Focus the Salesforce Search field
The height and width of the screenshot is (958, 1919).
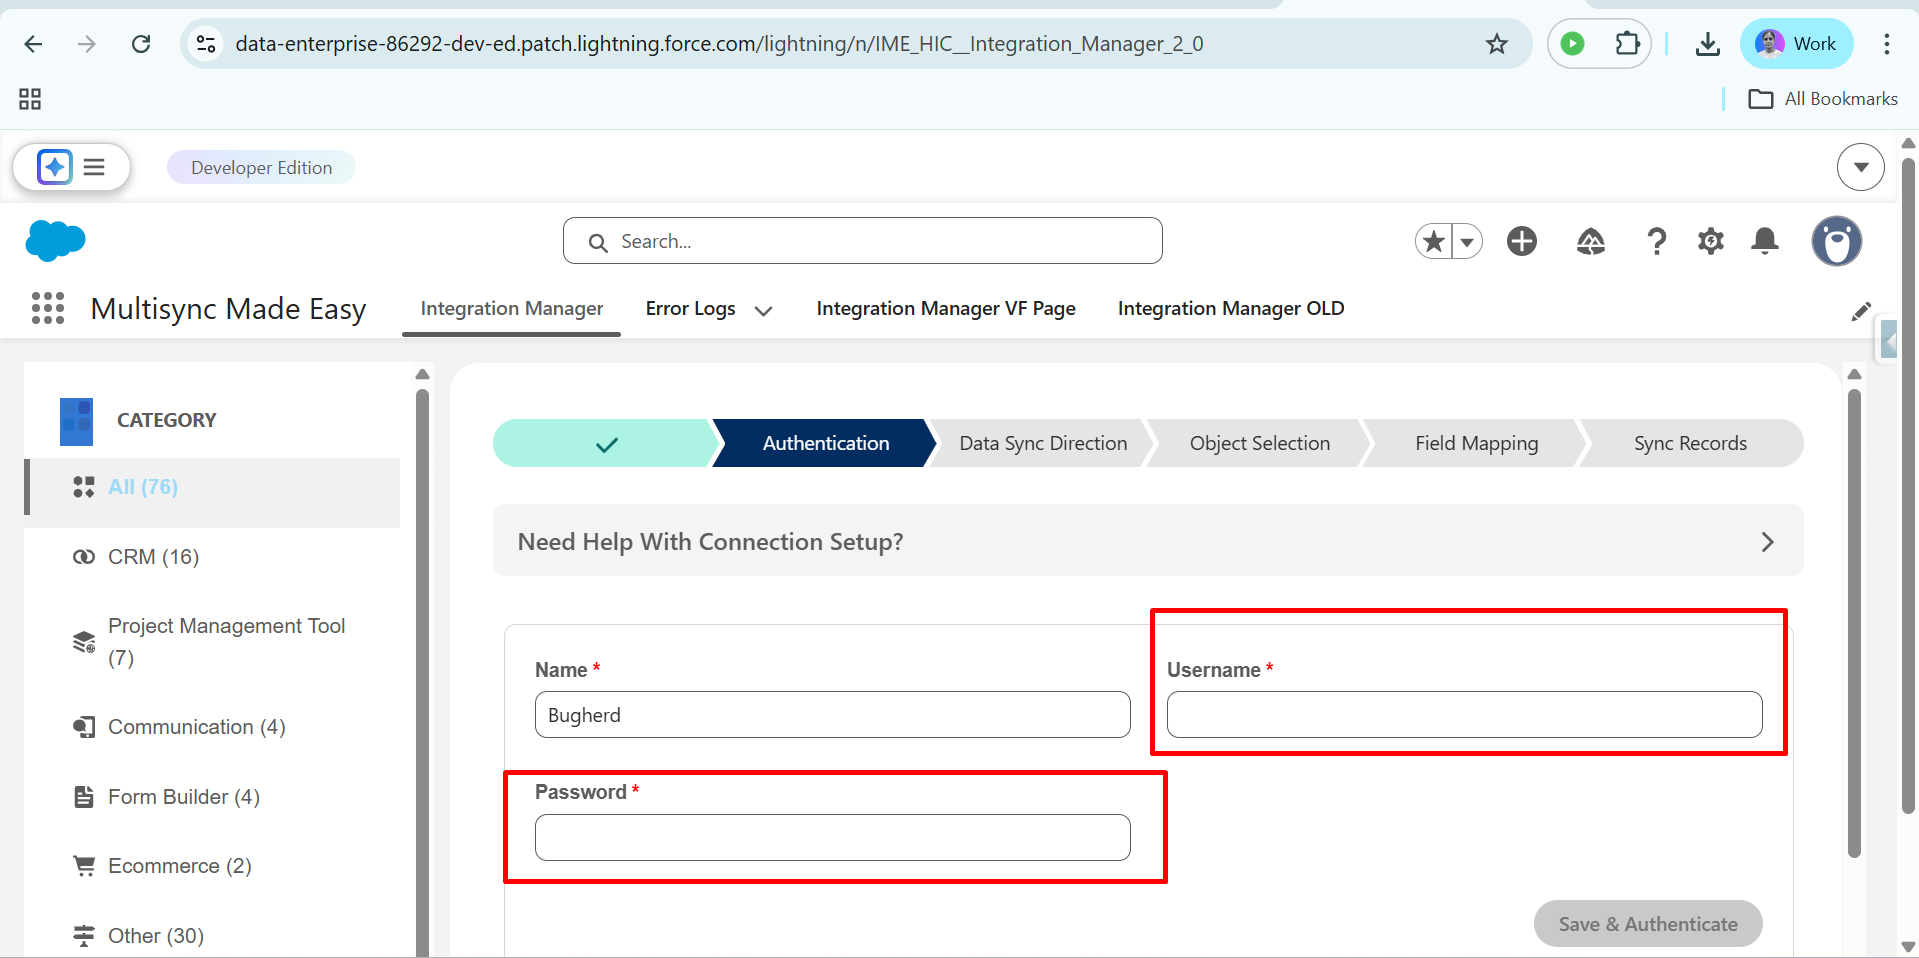(862, 241)
